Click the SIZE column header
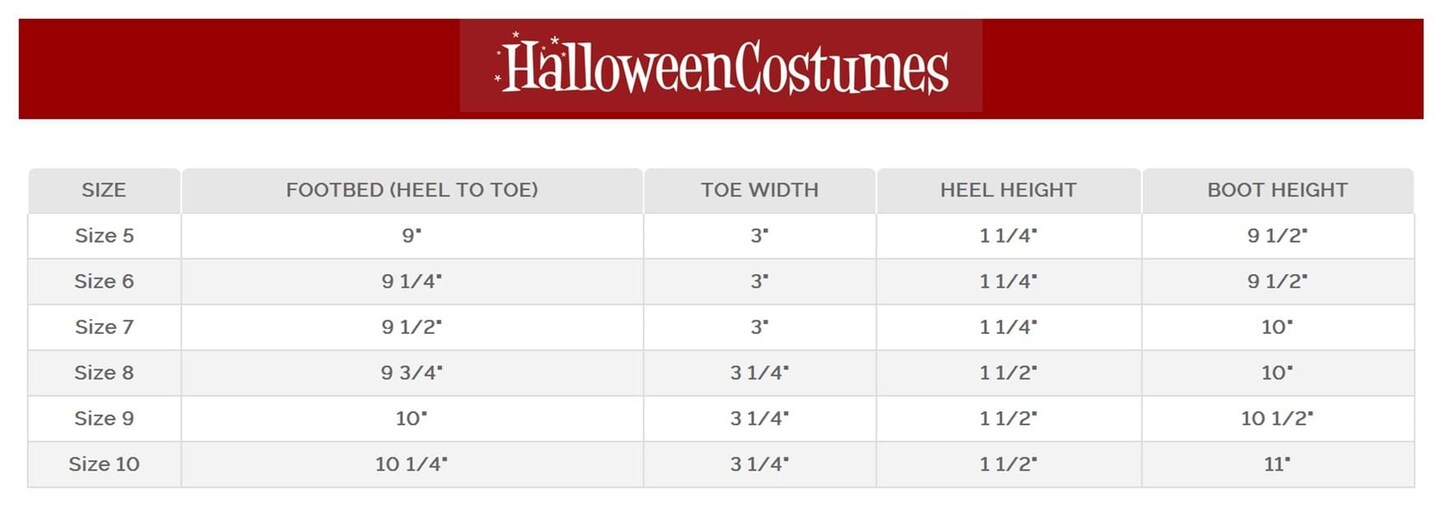 [104, 190]
